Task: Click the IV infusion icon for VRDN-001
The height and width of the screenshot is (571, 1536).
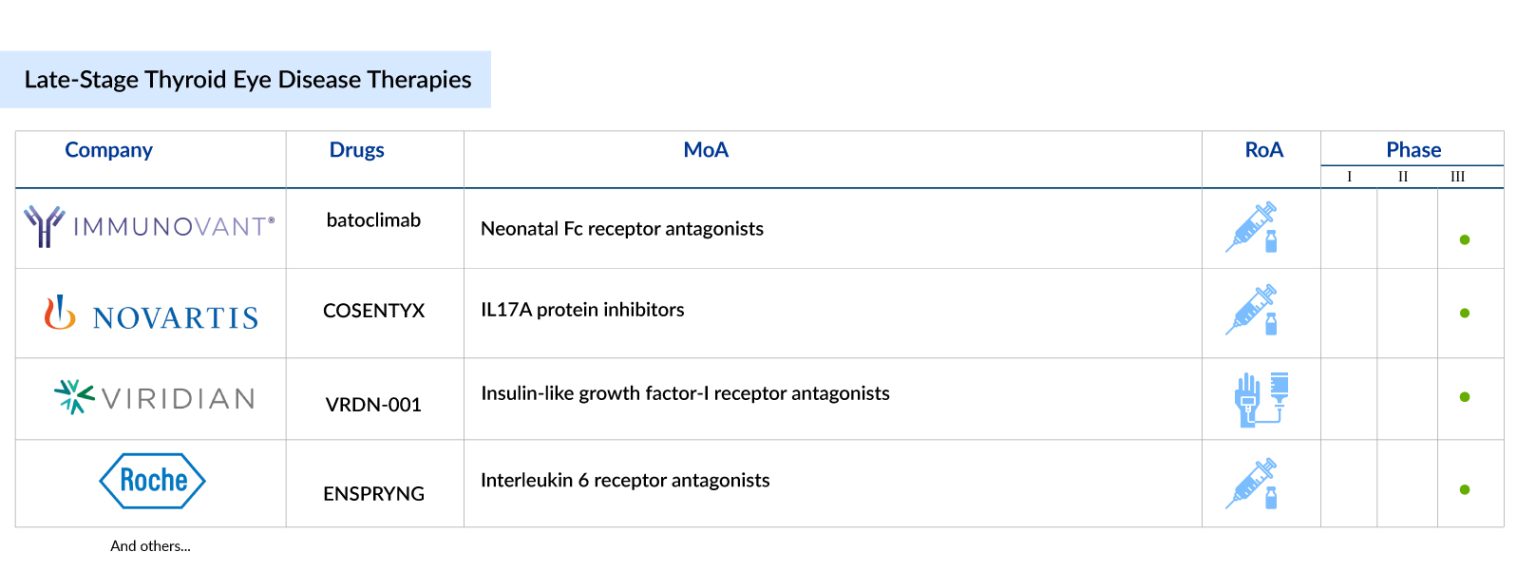Action: 1260,399
